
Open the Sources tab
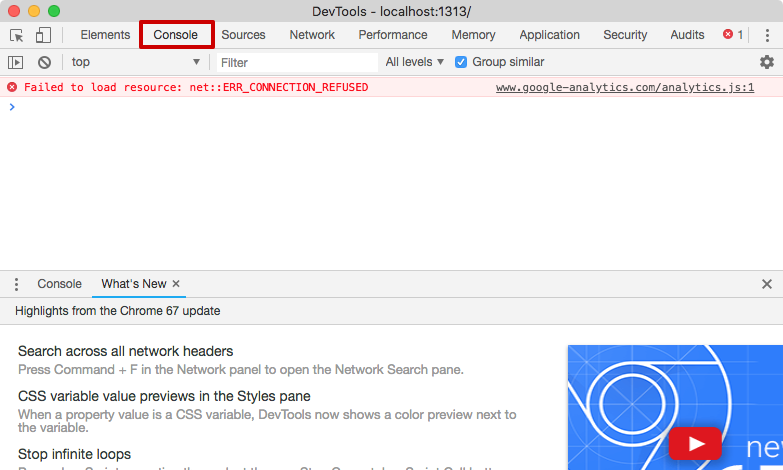point(243,35)
